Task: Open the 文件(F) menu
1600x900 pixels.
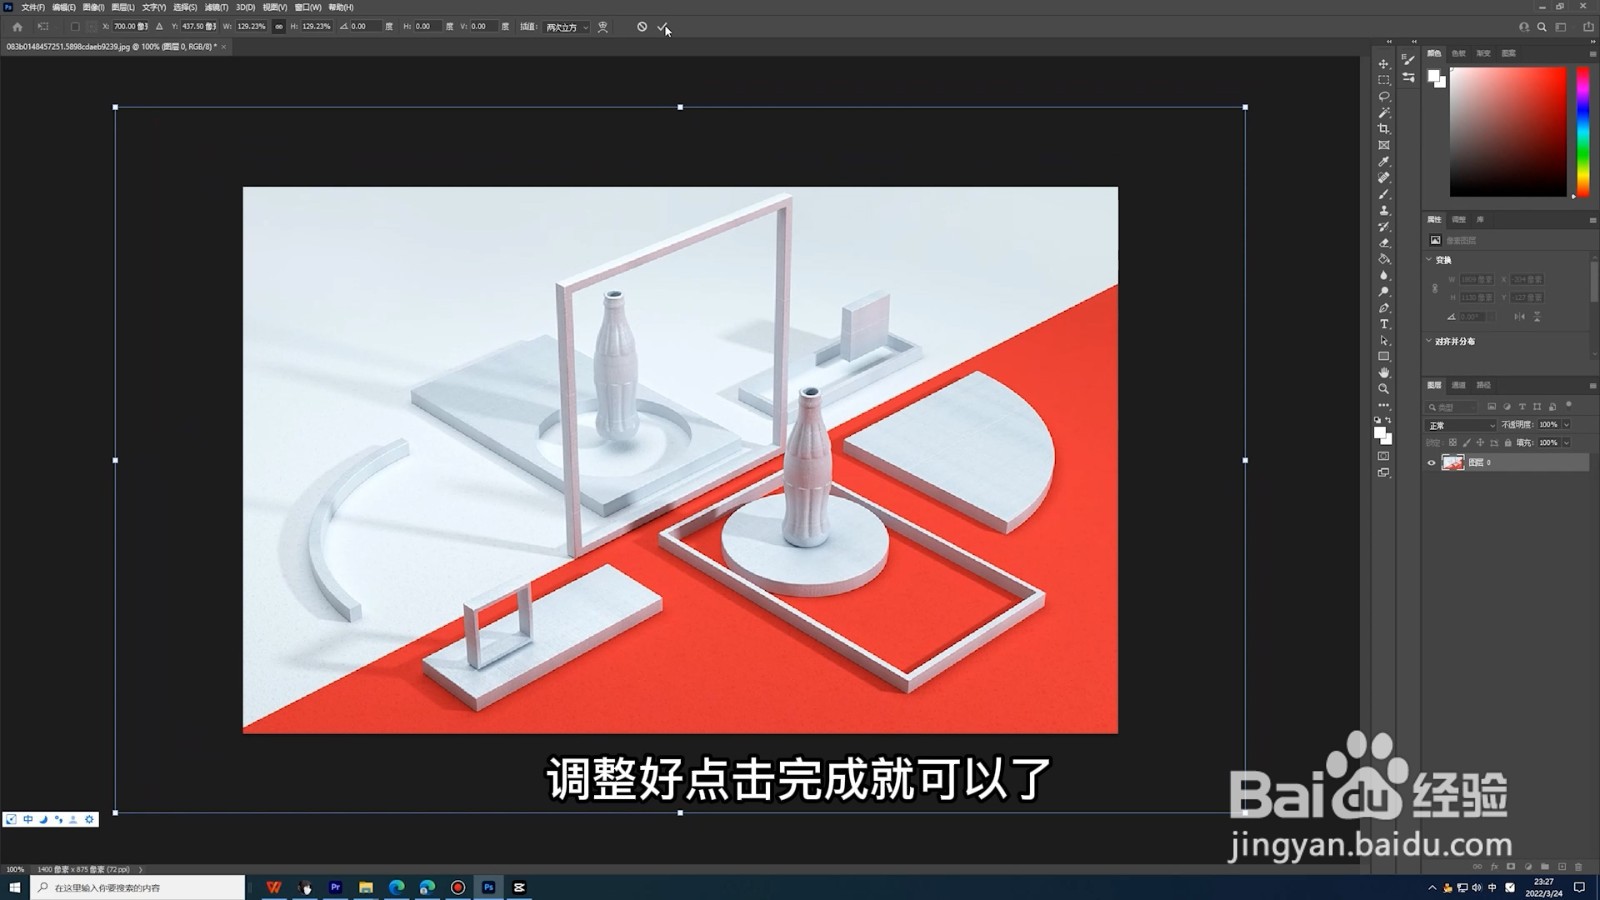Action: coord(33,7)
